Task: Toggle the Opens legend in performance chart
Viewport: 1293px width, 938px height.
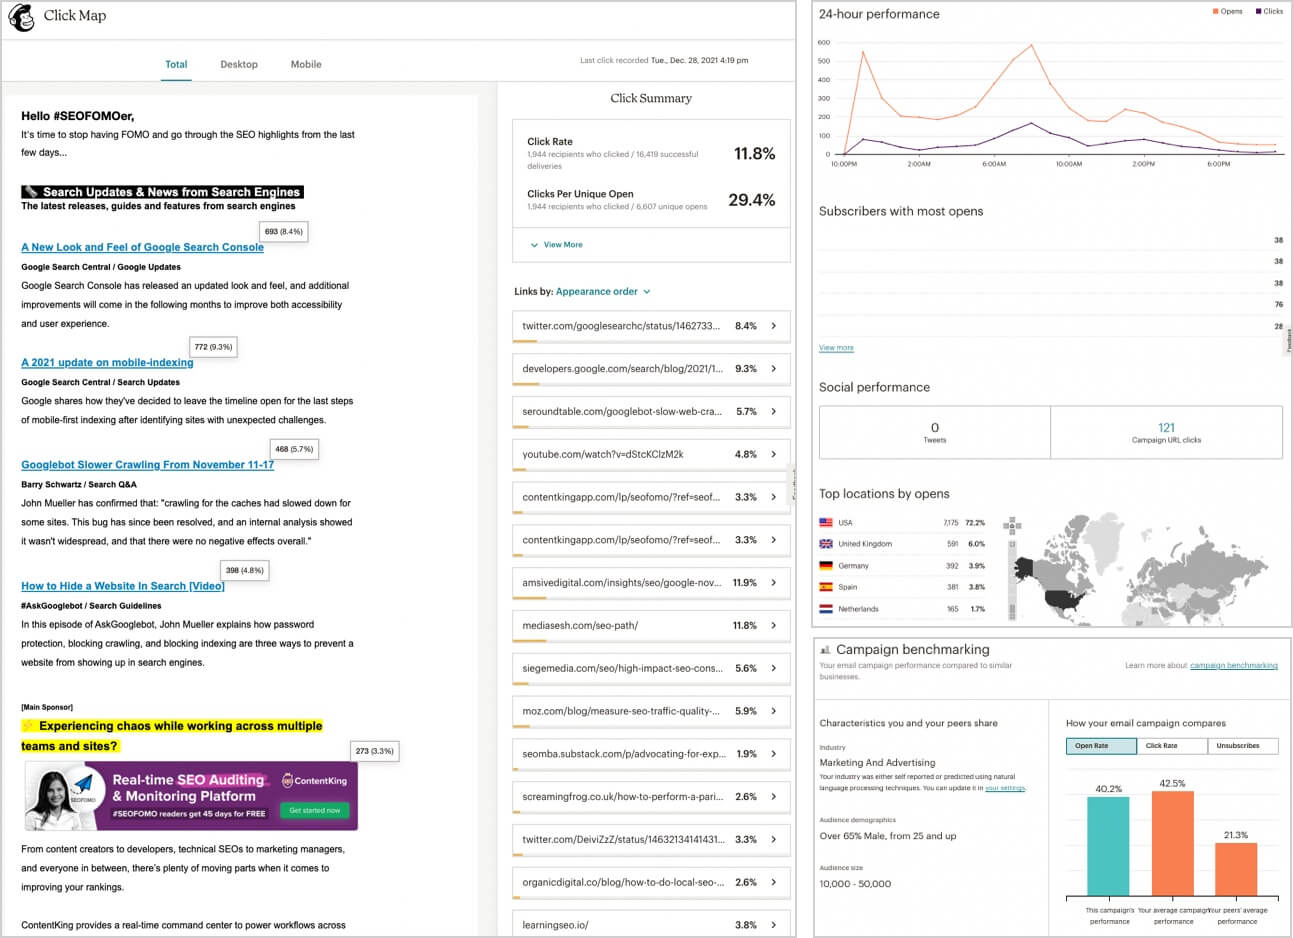Action: [1228, 11]
